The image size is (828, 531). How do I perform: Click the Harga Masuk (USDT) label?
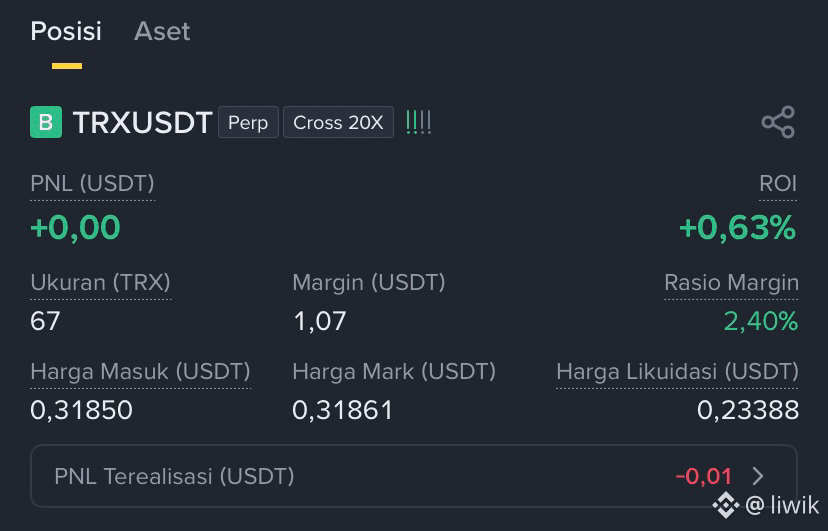(x=140, y=372)
